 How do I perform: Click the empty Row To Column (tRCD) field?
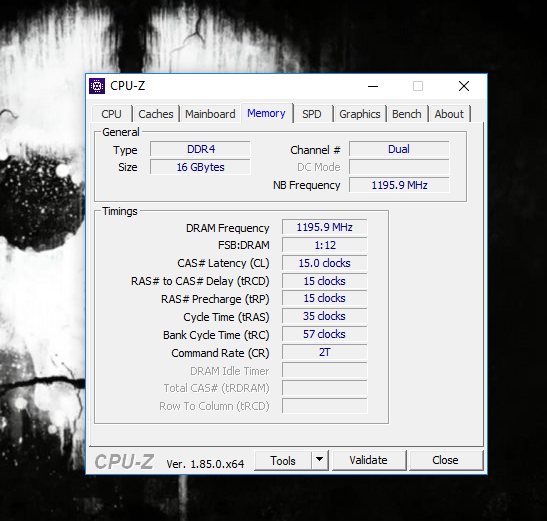pos(324,406)
